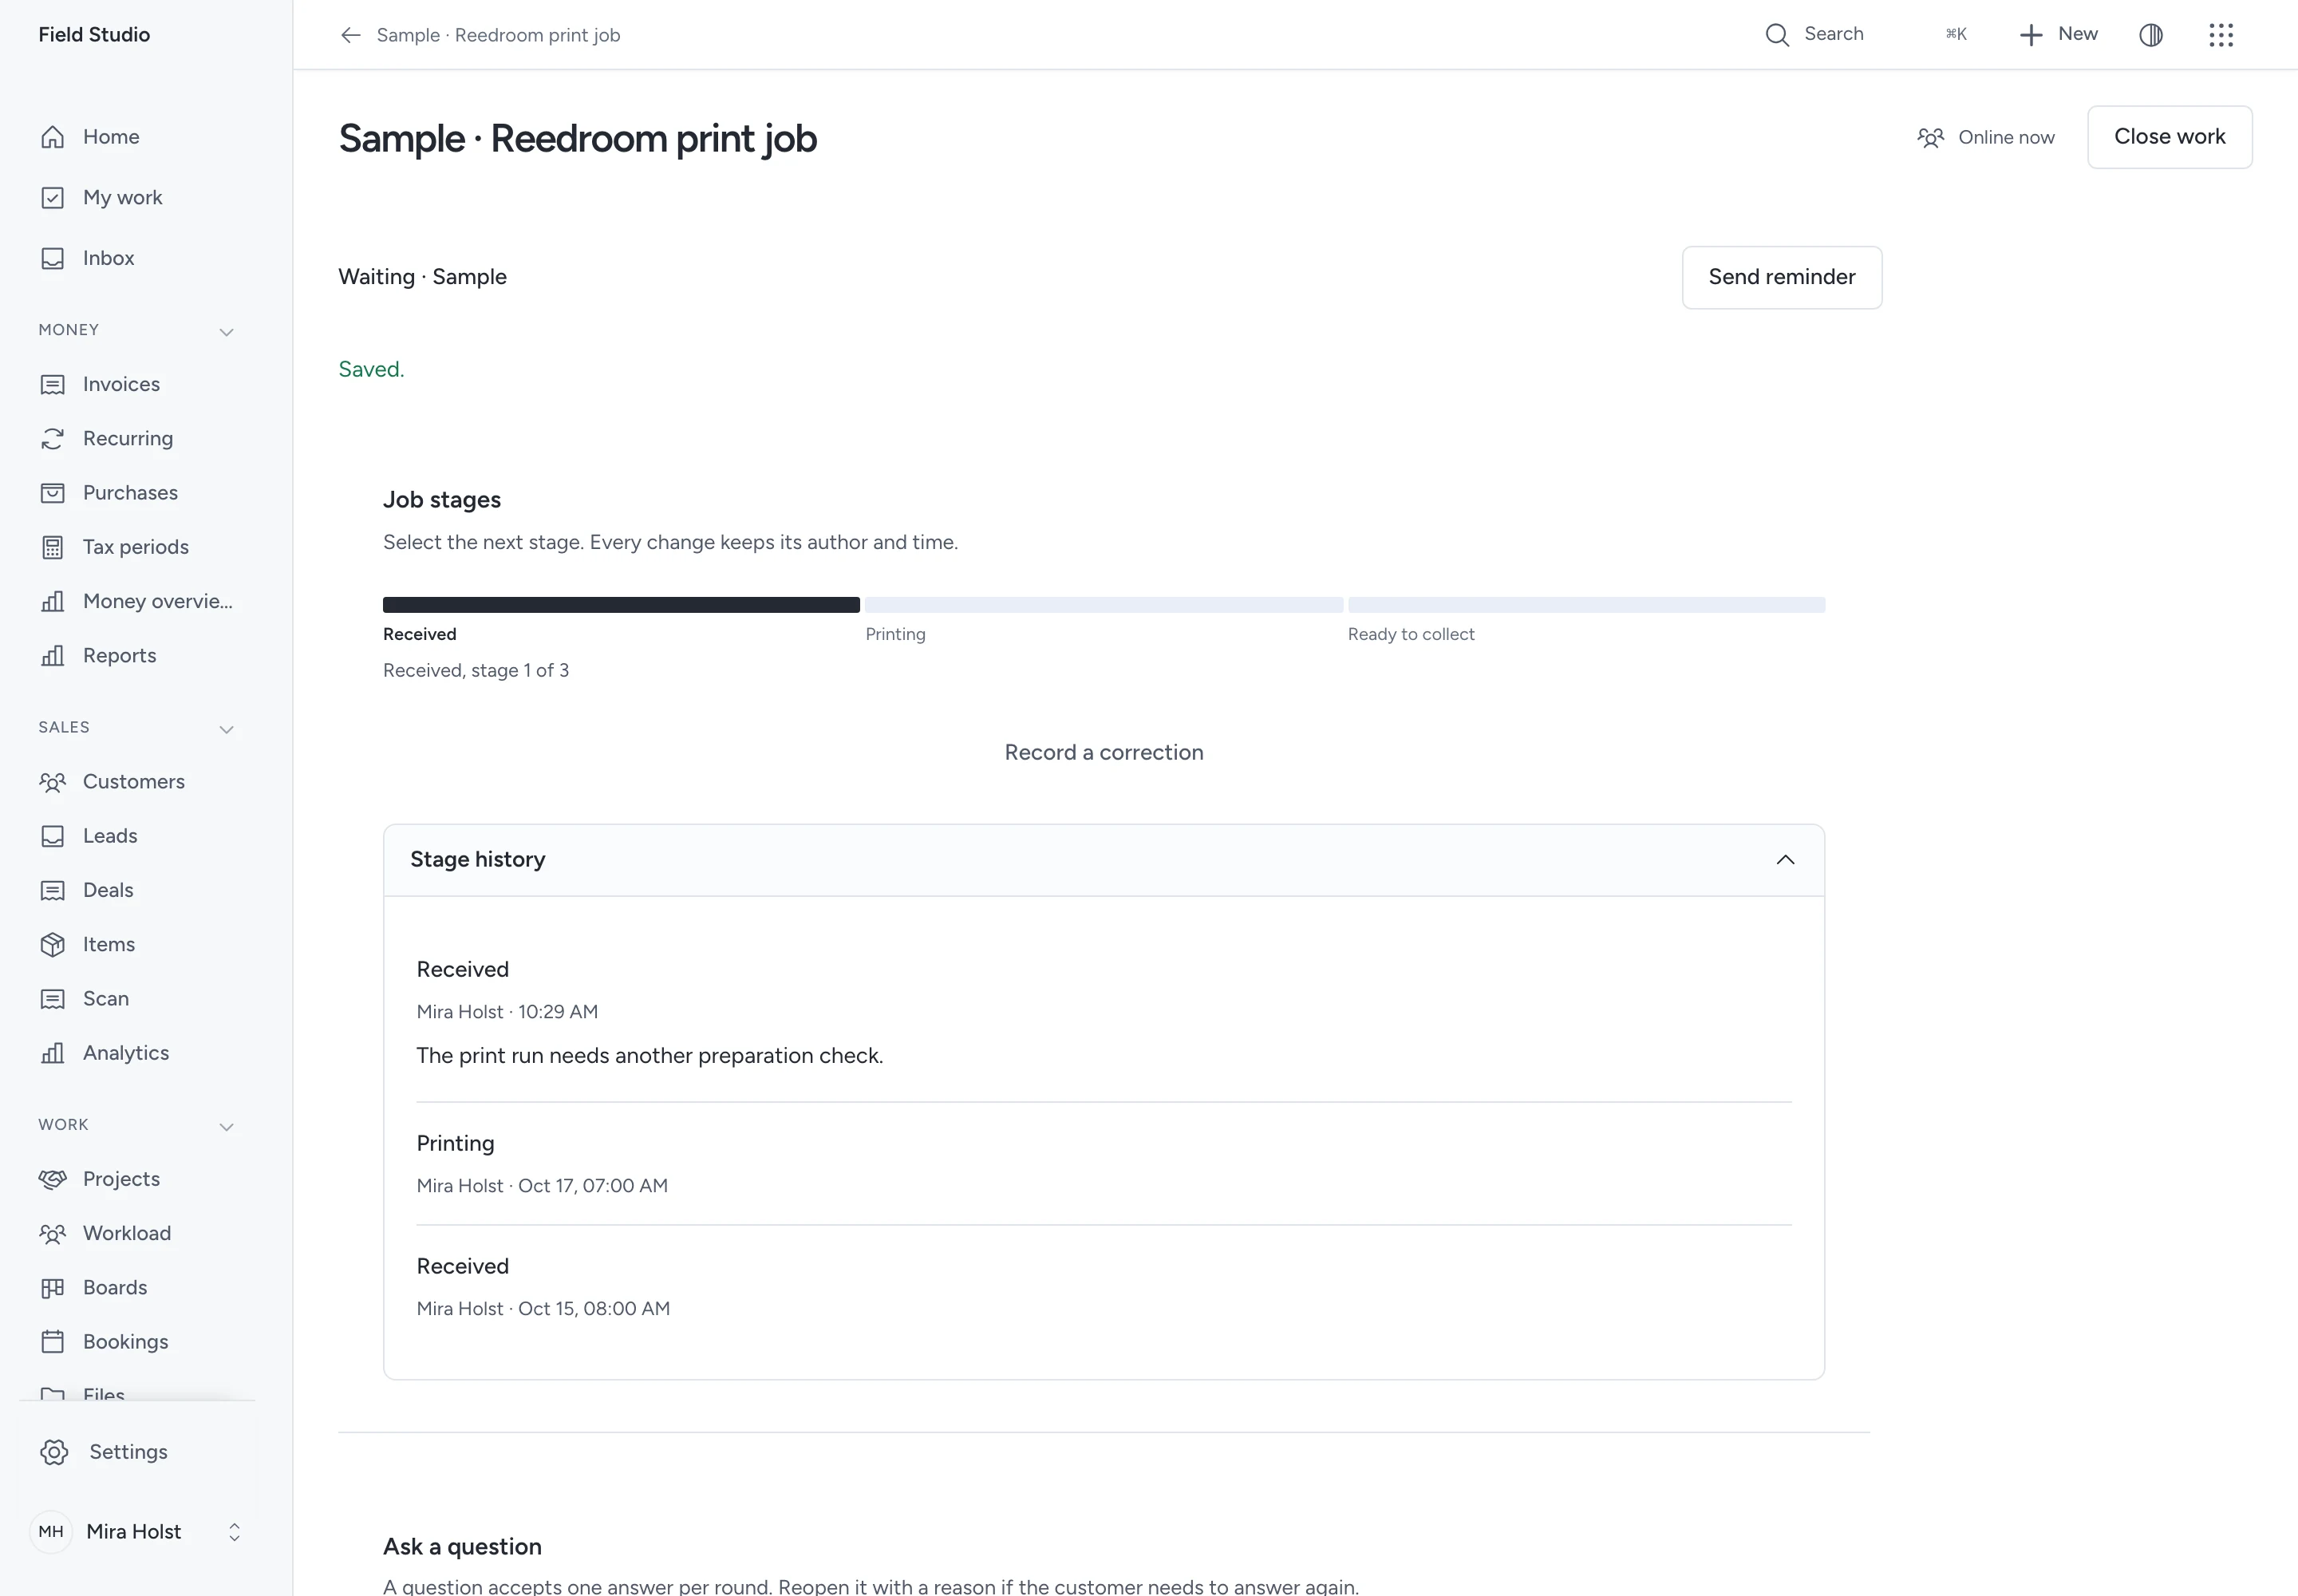The height and width of the screenshot is (1596, 2298).
Task: Collapse the SALES section chevron
Action: (227, 729)
